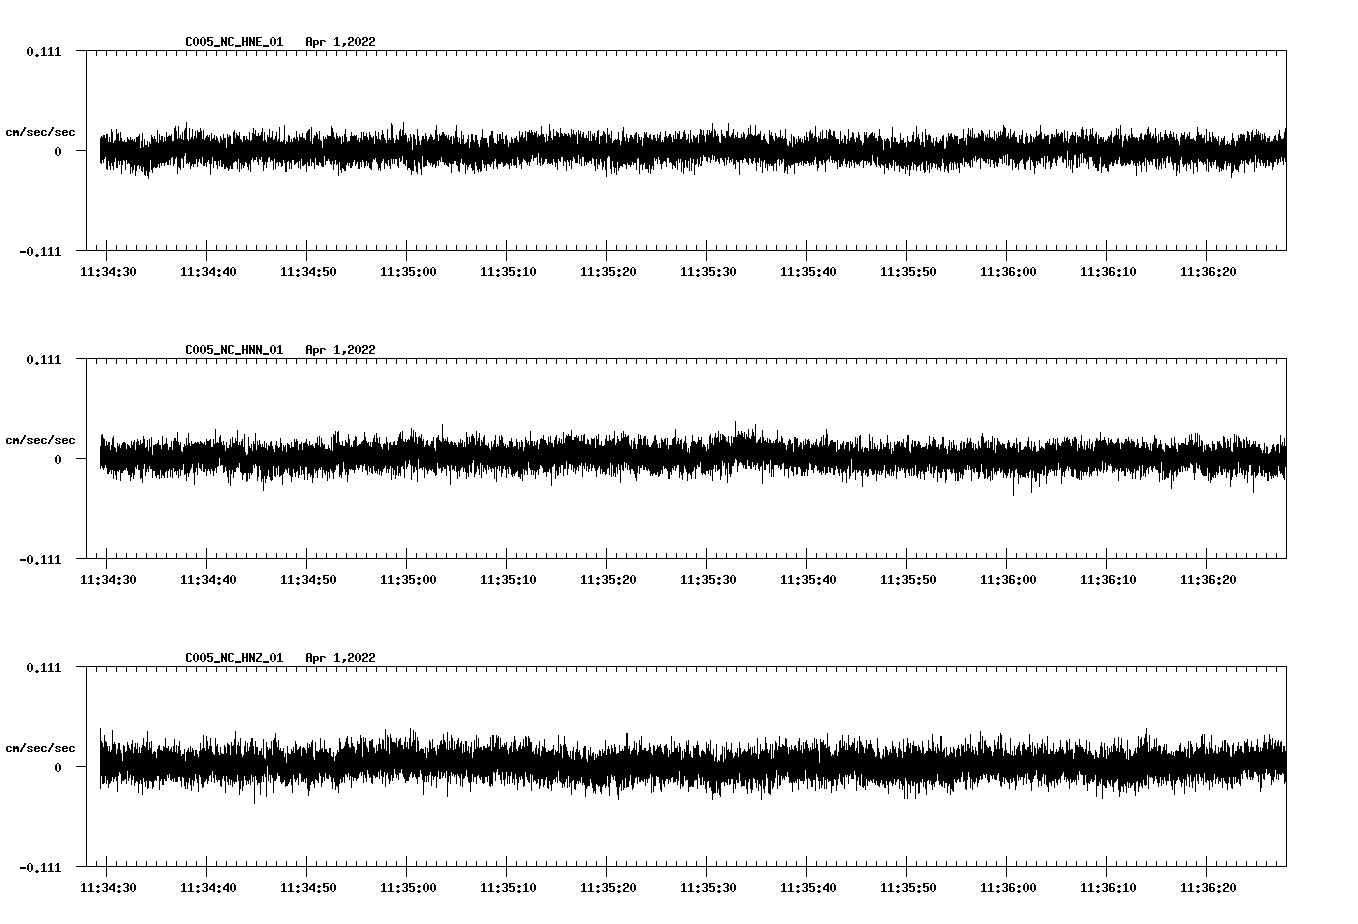Click 11:35:40 on the HNE time axis

808,272
